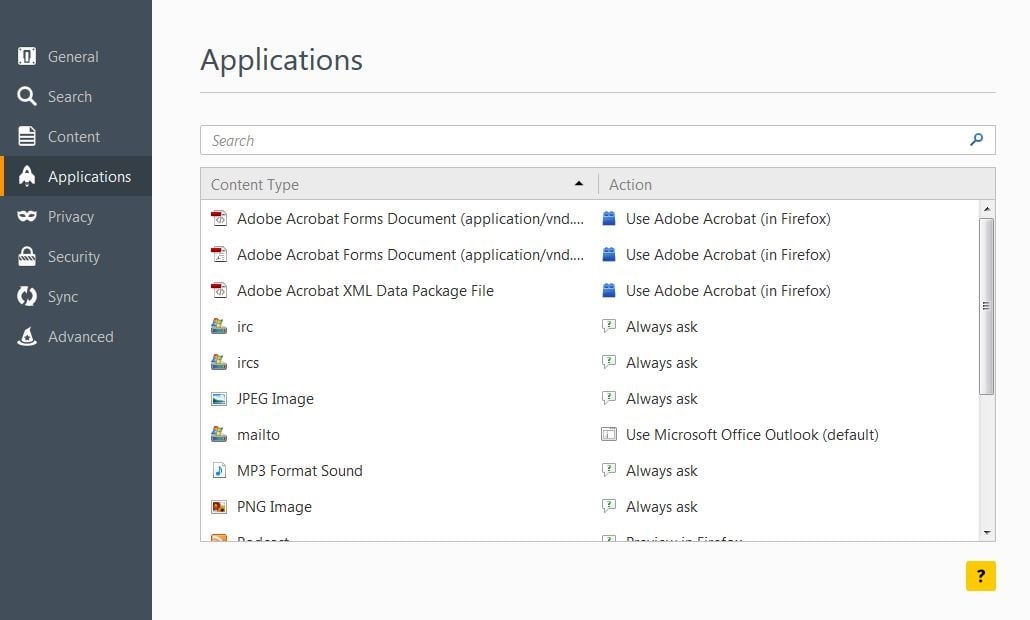Image resolution: width=1030 pixels, height=620 pixels.
Task: Select the ircs content type row
Action: point(590,363)
